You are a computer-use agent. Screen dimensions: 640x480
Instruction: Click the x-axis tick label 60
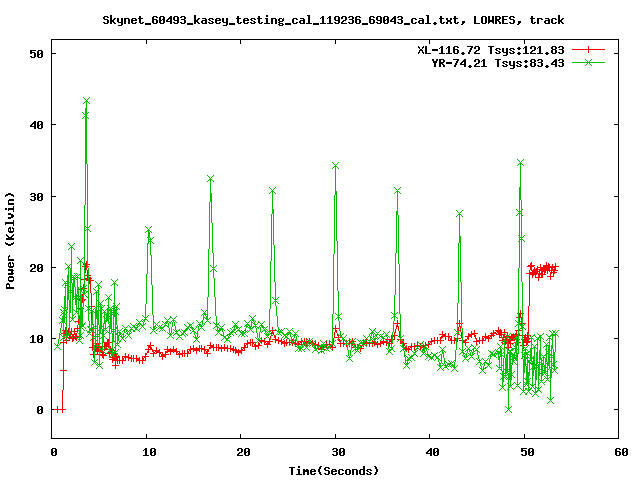[621, 452]
